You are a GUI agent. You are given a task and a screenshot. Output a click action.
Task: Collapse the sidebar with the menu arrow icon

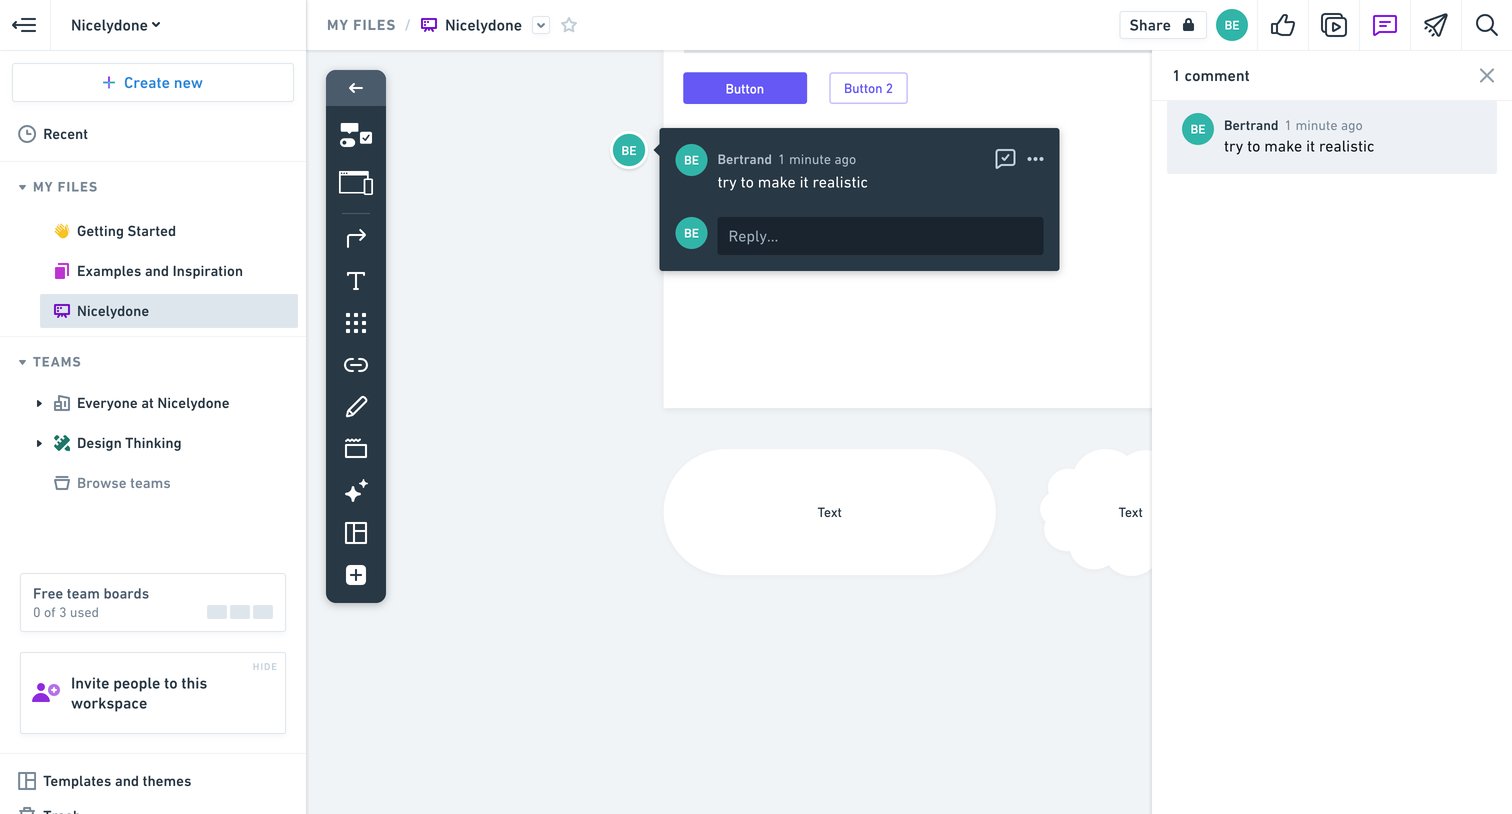coord(24,25)
